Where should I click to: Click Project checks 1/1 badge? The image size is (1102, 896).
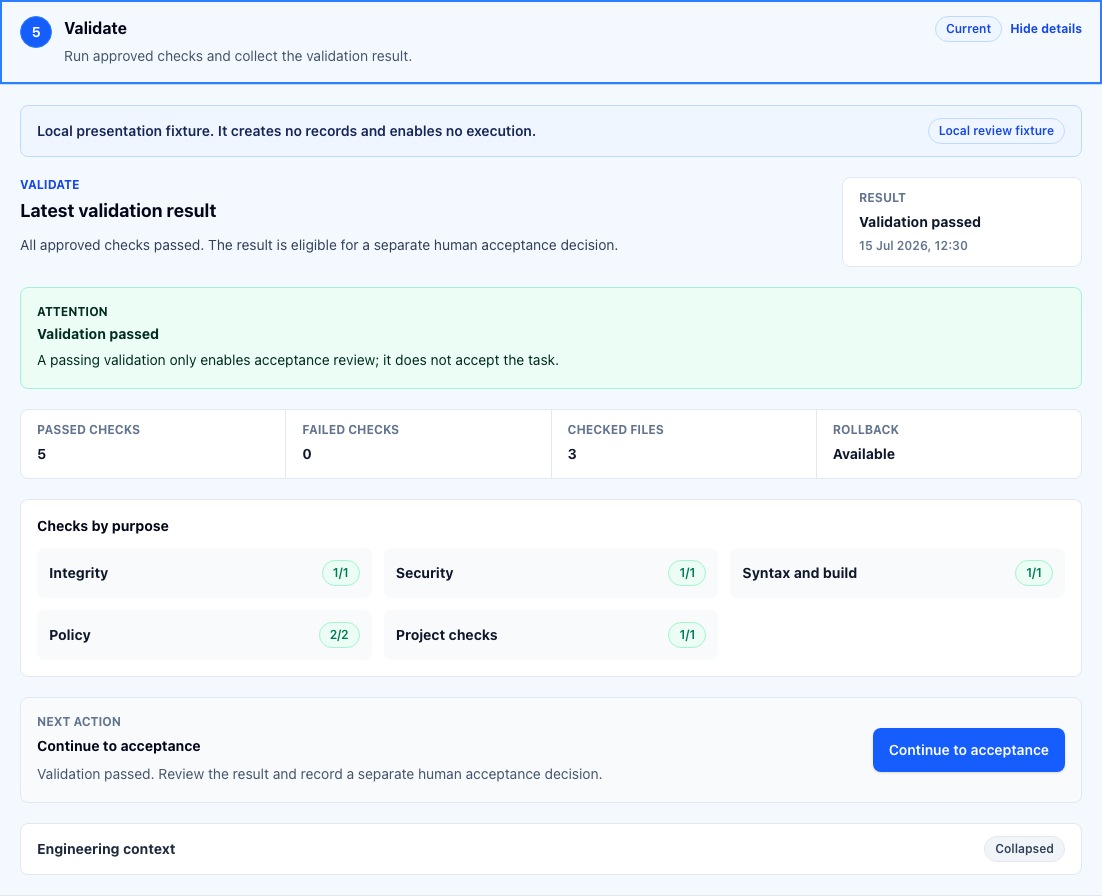687,635
